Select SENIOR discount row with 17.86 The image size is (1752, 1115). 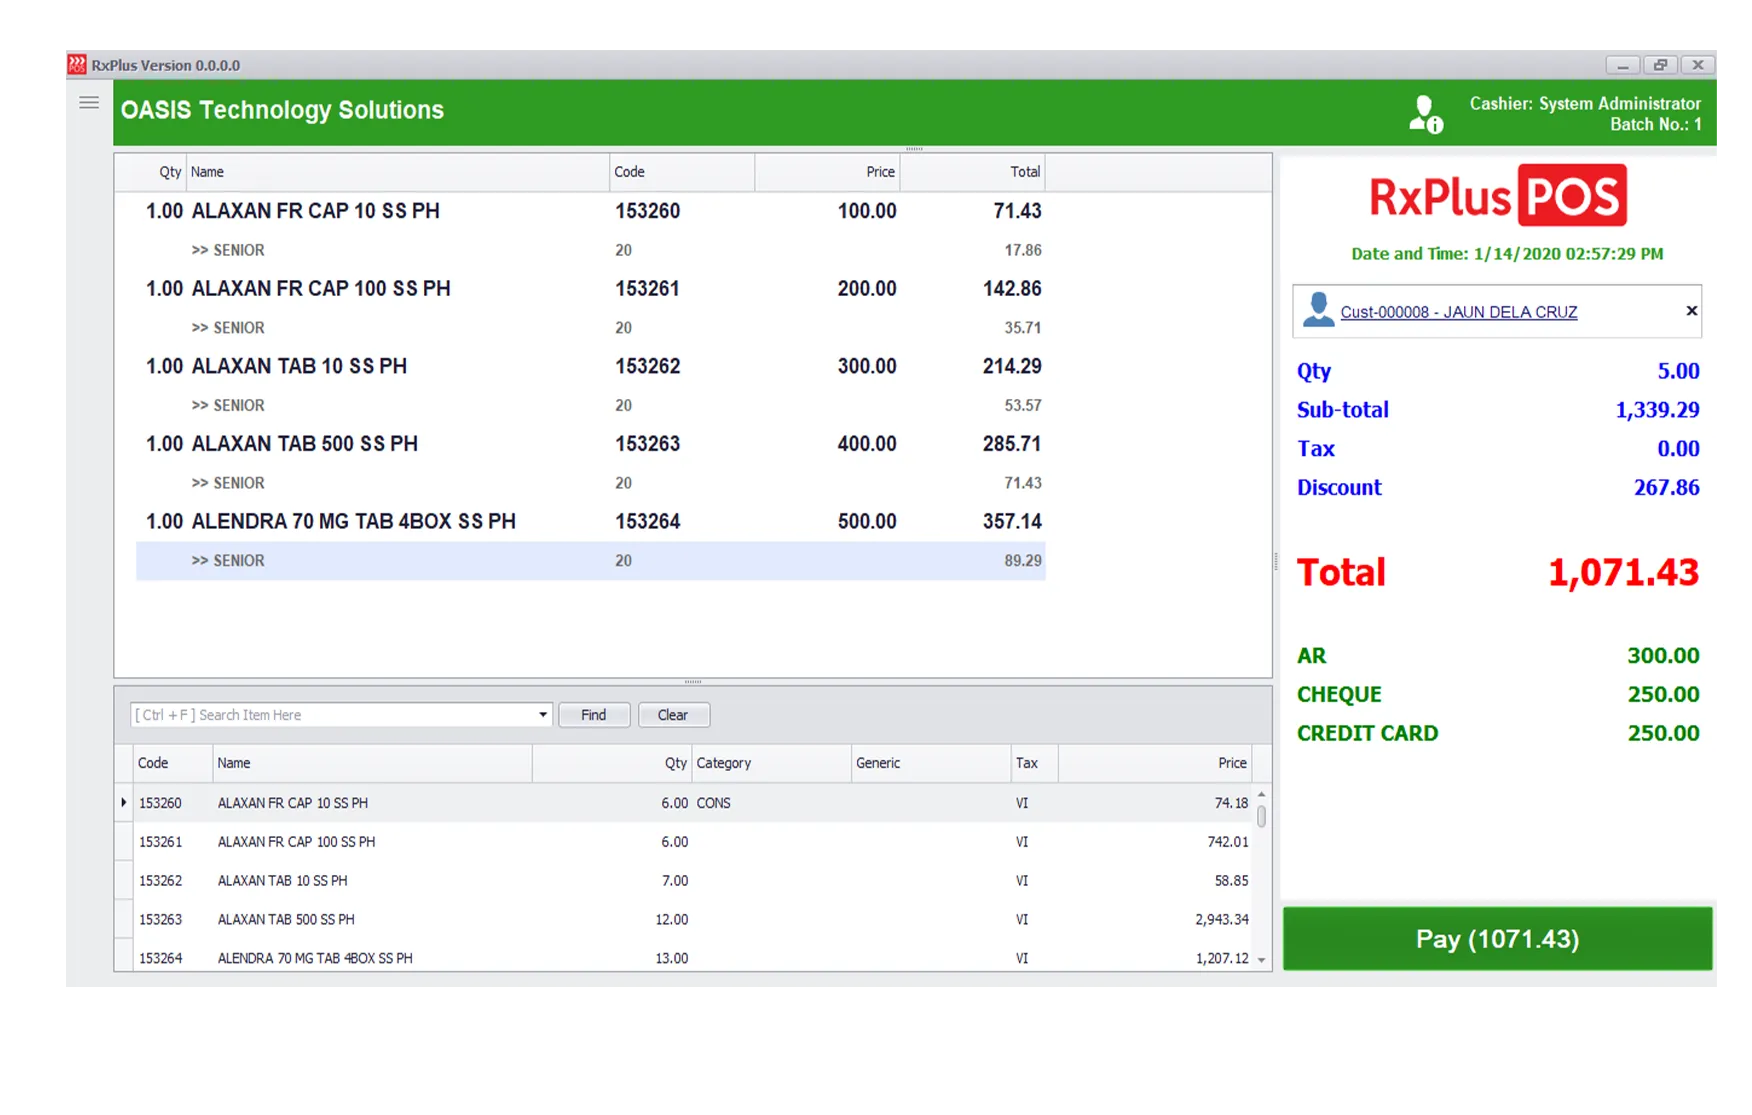click(x=591, y=250)
